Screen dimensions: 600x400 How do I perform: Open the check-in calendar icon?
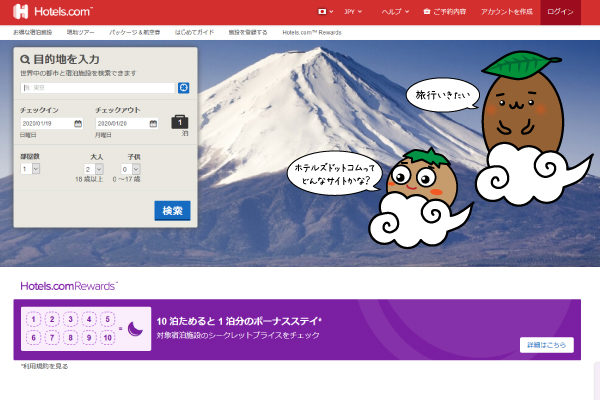click(x=77, y=124)
